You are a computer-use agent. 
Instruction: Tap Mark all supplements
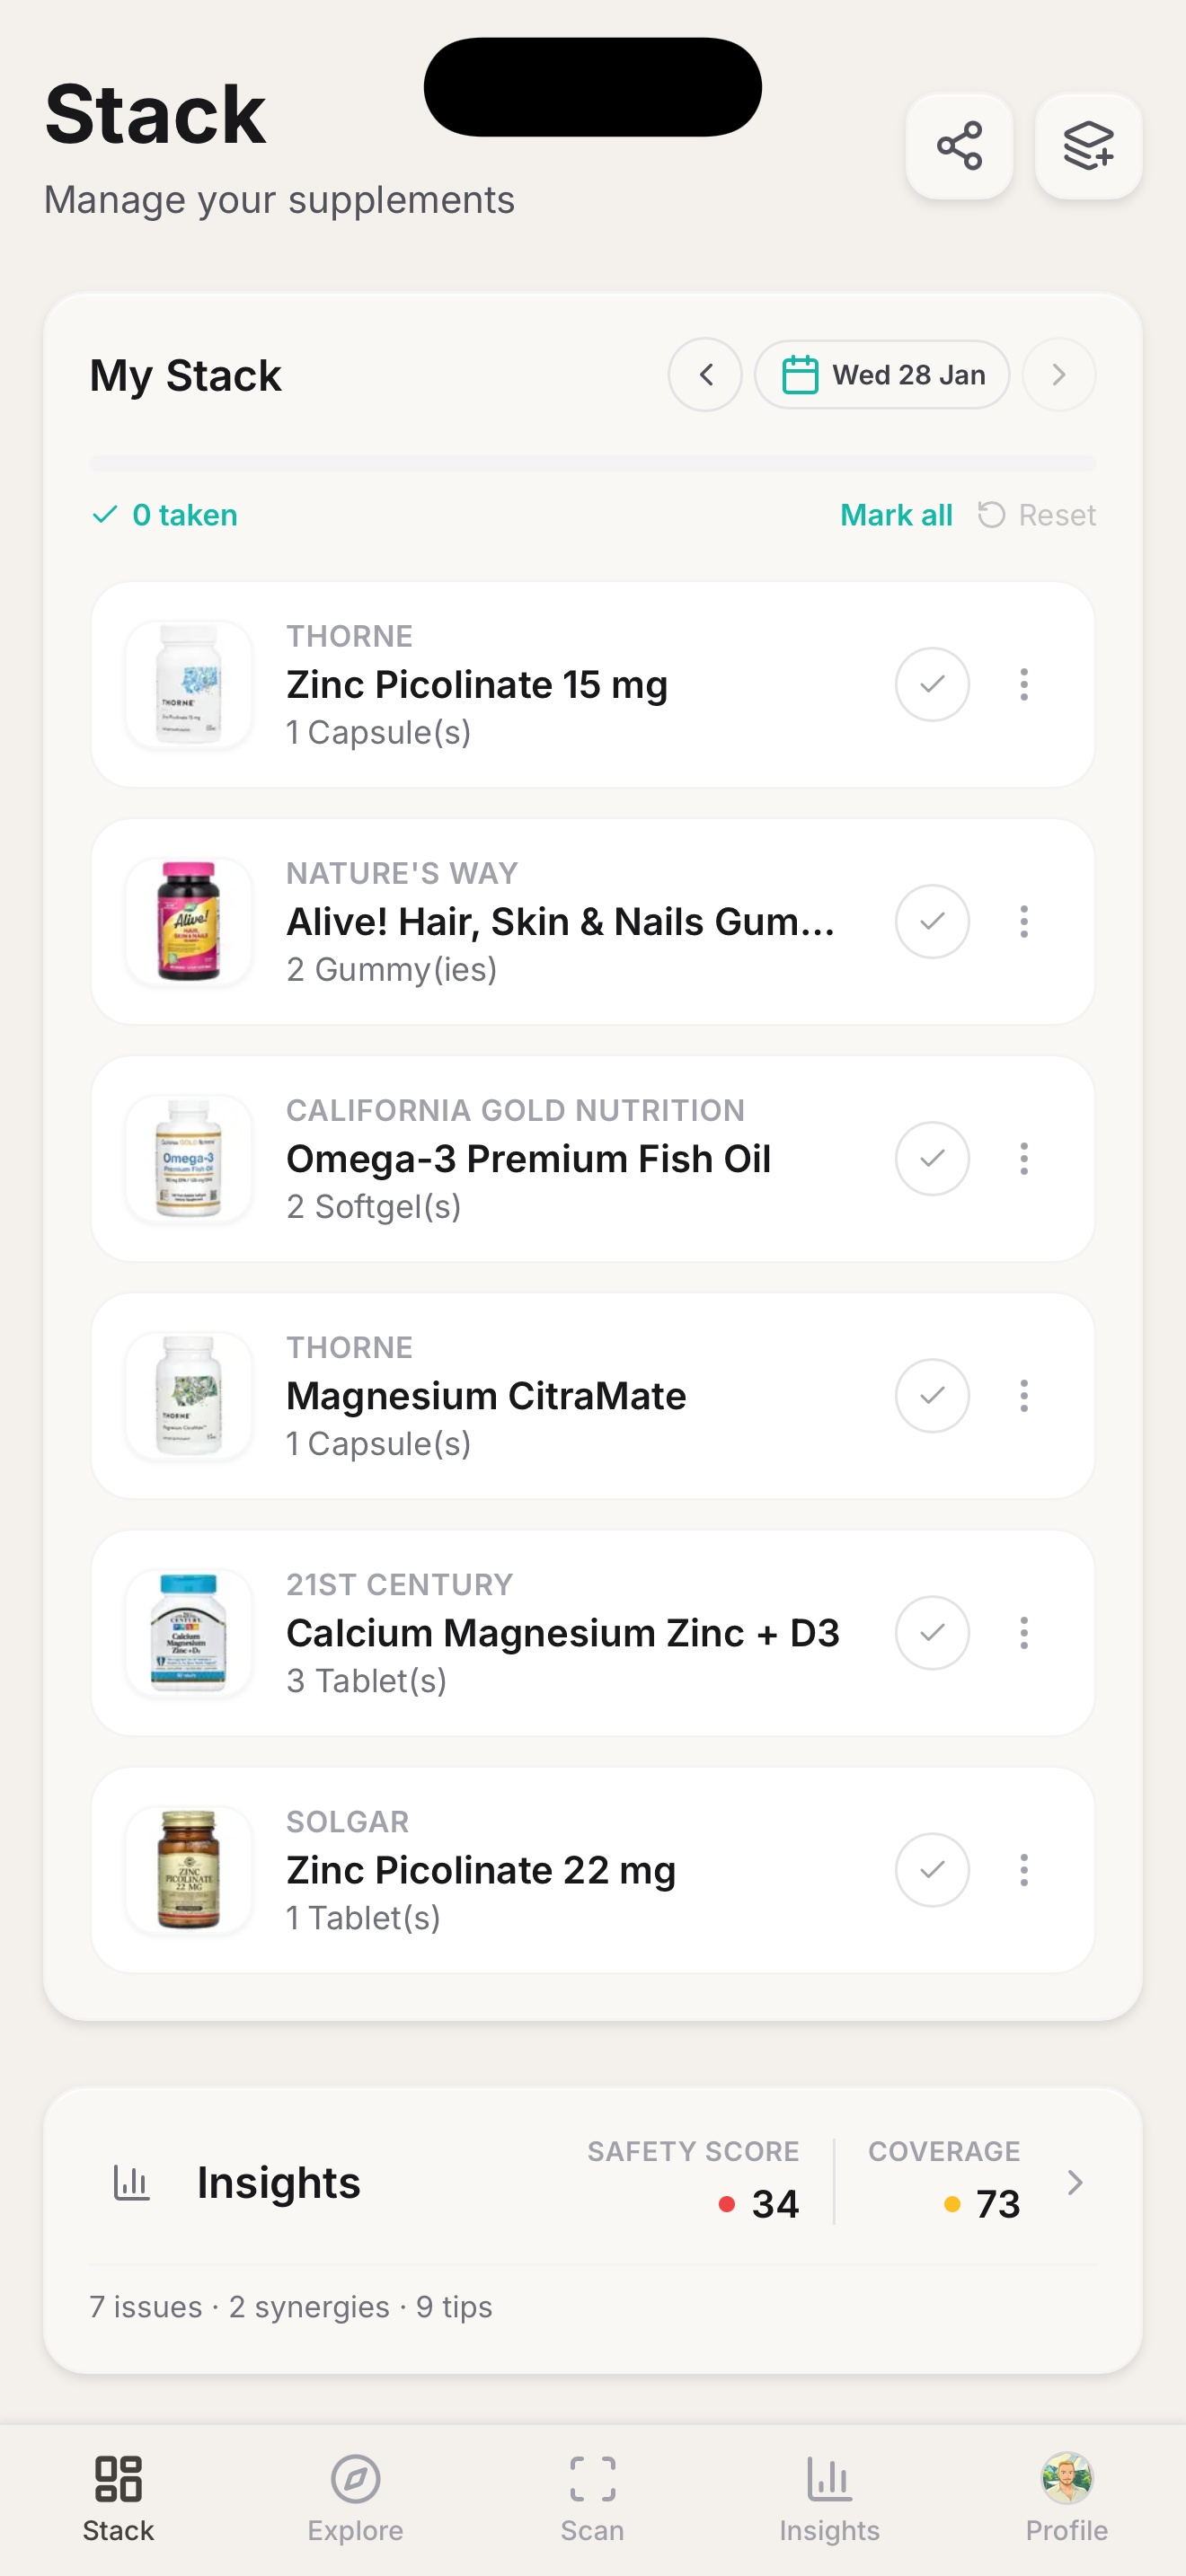click(x=896, y=515)
